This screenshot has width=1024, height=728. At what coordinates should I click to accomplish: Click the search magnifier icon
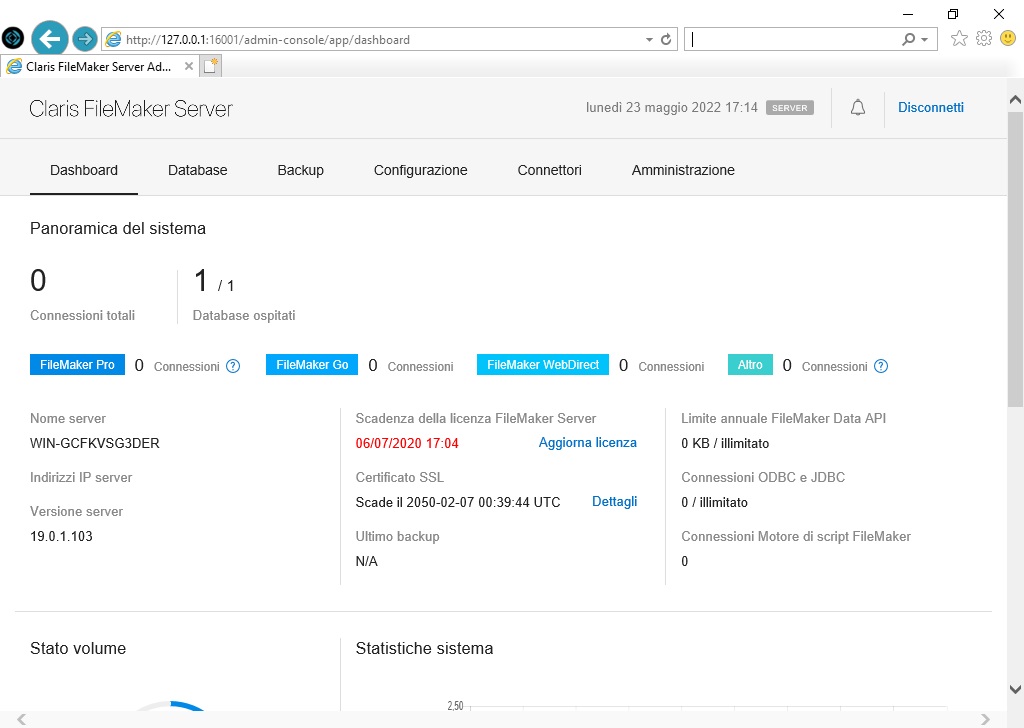pos(908,39)
